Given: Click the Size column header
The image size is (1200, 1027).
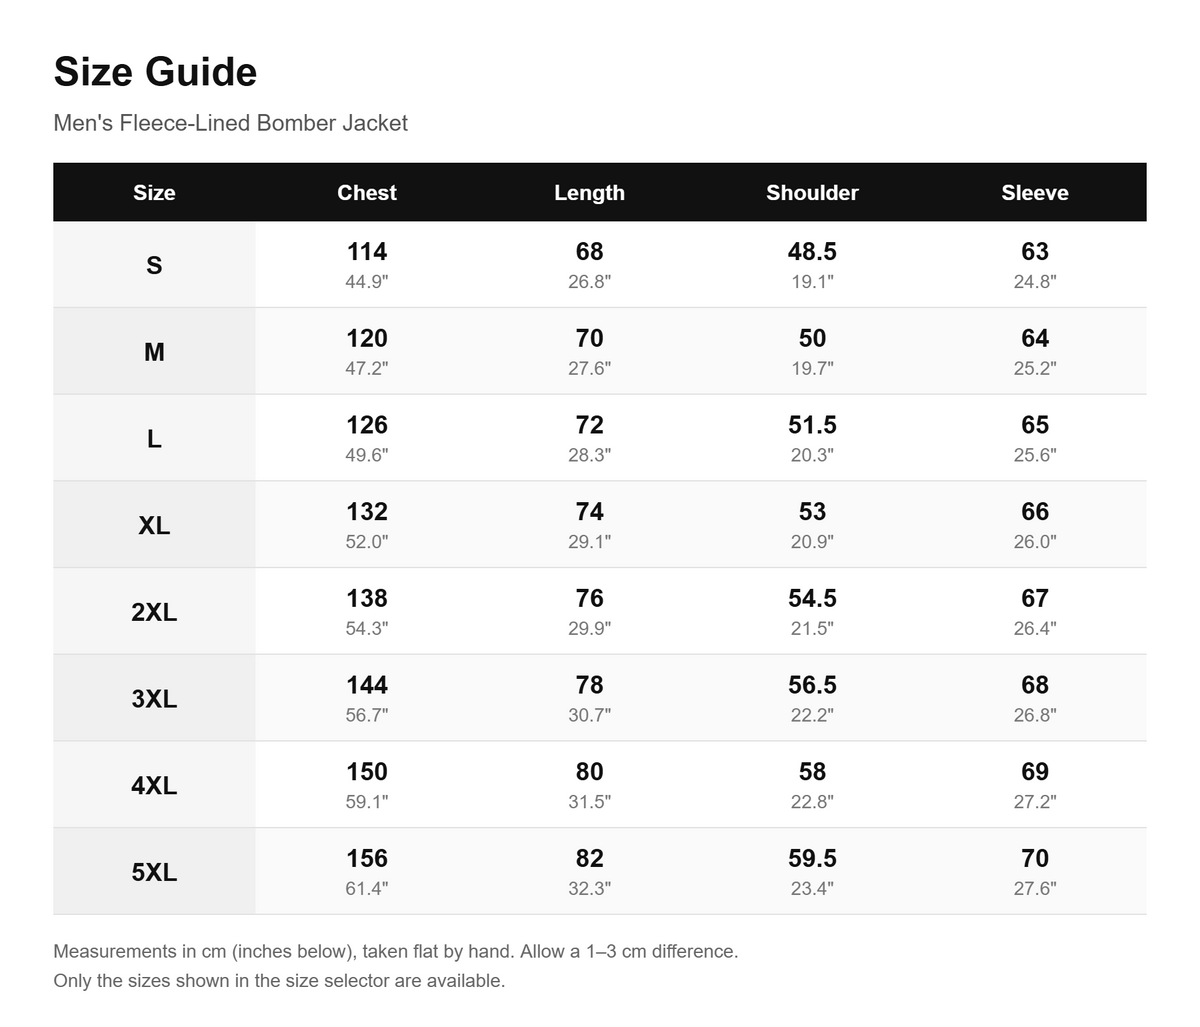Looking at the screenshot, I should 154,192.
